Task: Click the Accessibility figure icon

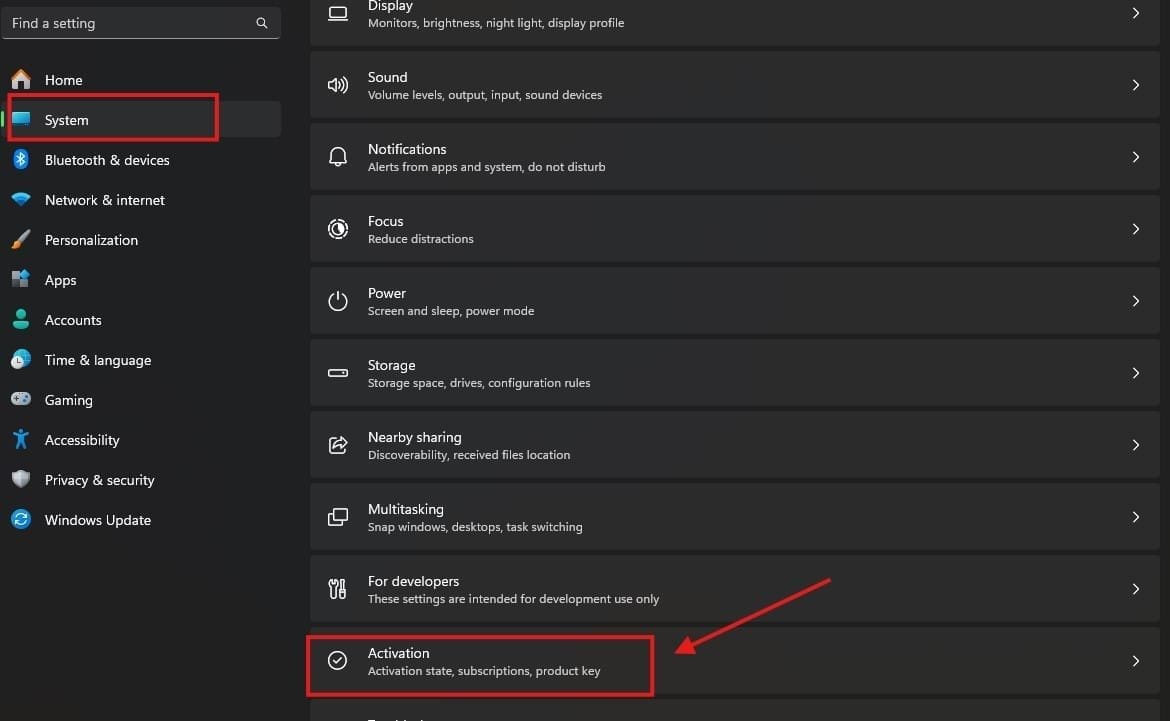Action: [21, 440]
